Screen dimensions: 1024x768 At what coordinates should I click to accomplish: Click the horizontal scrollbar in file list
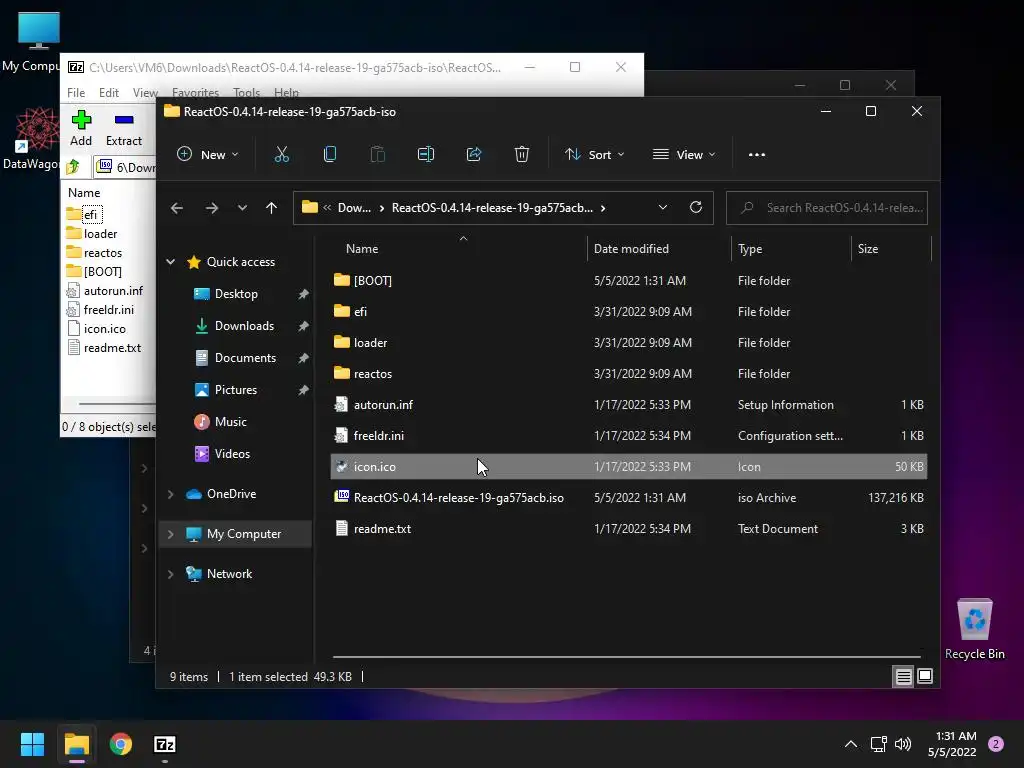pyautogui.click(x=626, y=656)
